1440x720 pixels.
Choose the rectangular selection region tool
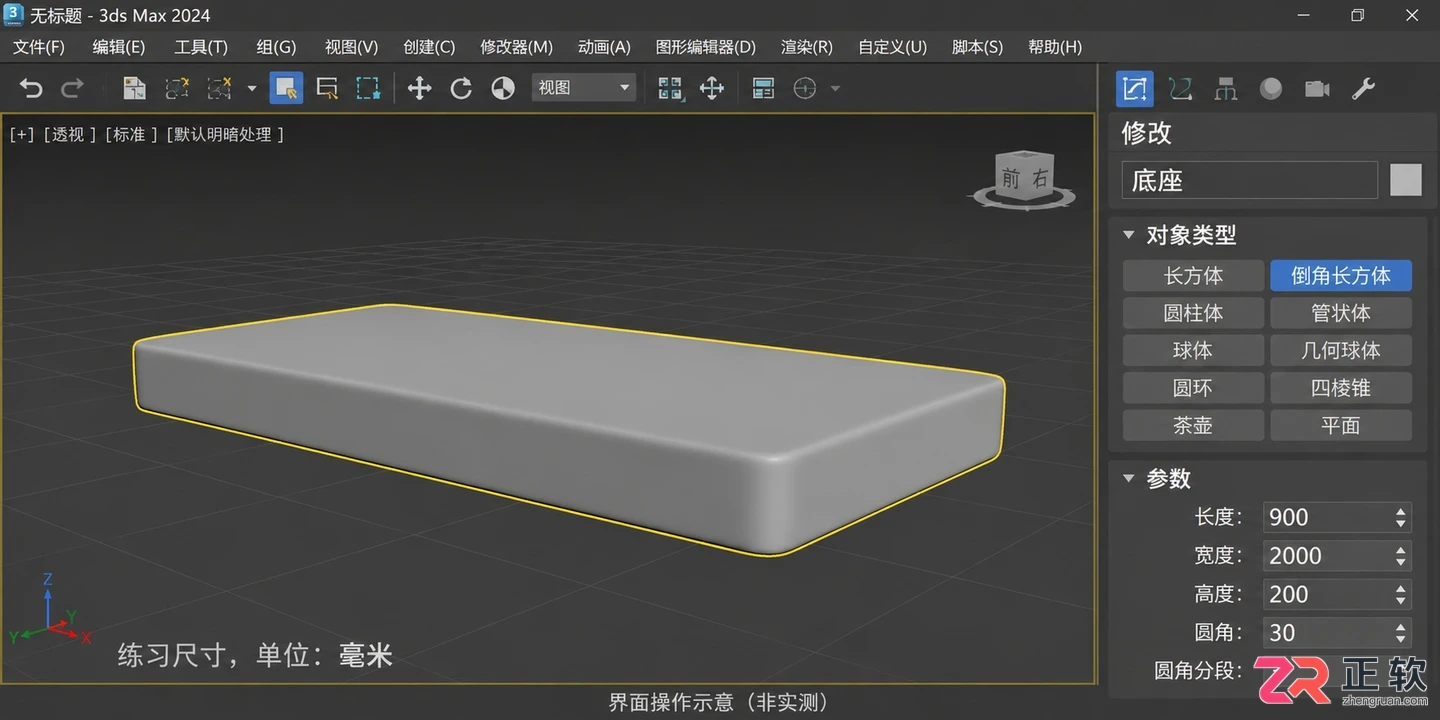coord(368,88)
